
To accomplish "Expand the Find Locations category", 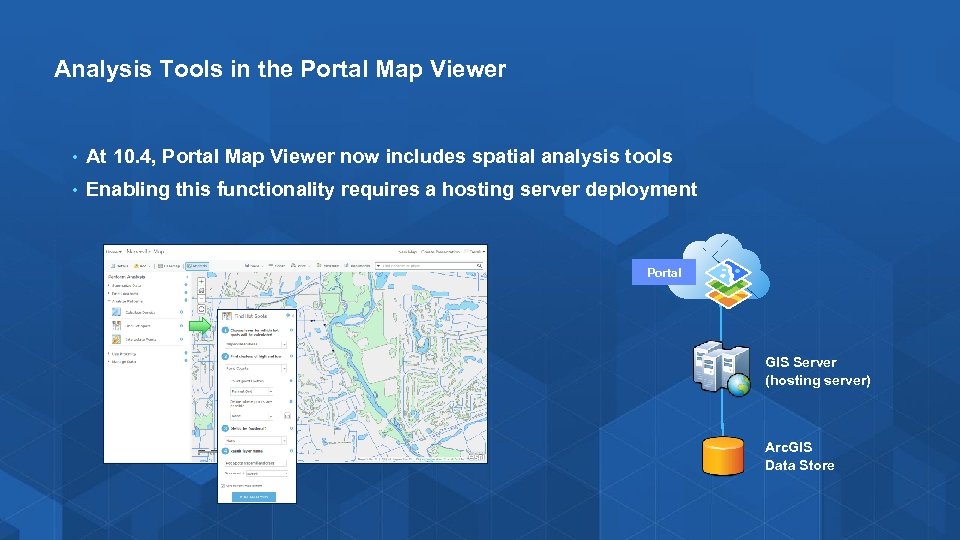I will pyautogui.click(x=124, y=294).
